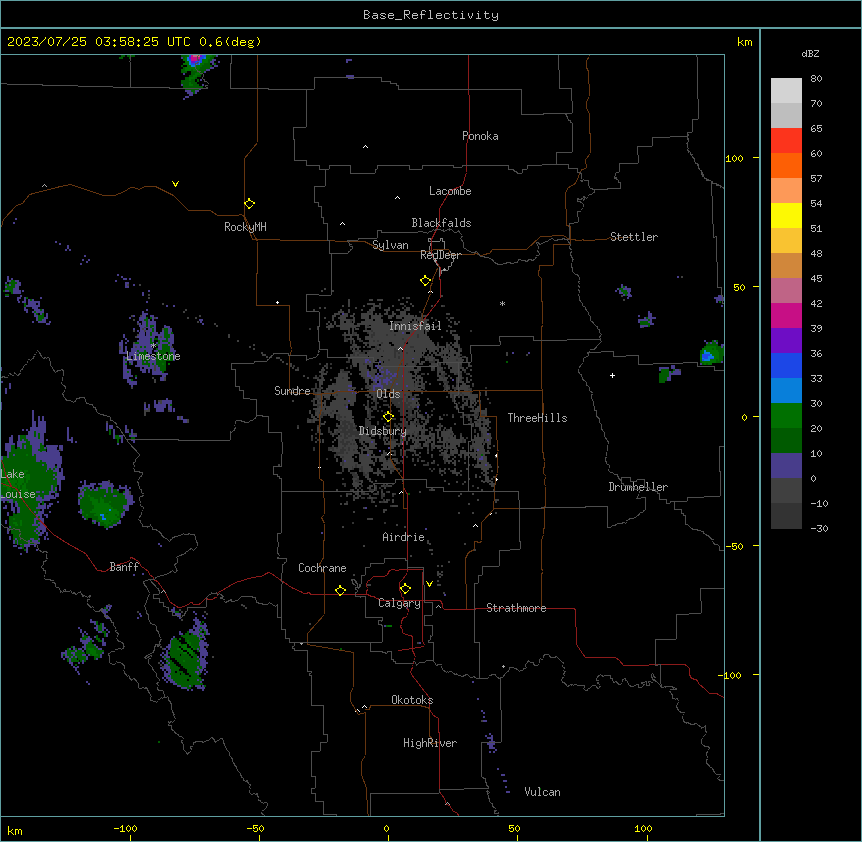This screenshot has width=862, height=842.
Task: Click the -30 value on dBZ legend
Action: click(x=819, y=529)
